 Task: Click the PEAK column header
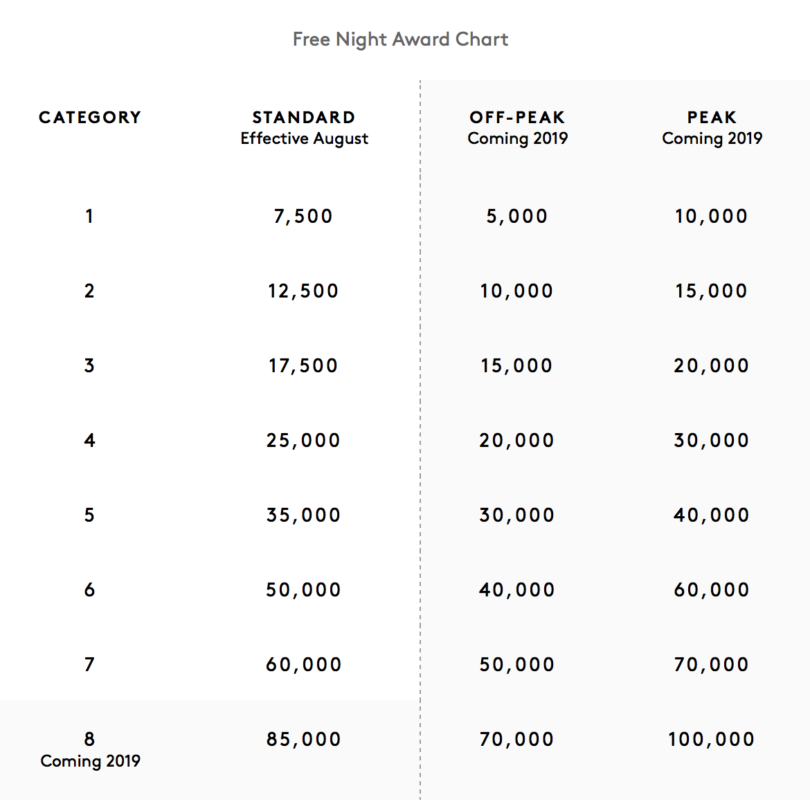point(711,117)
